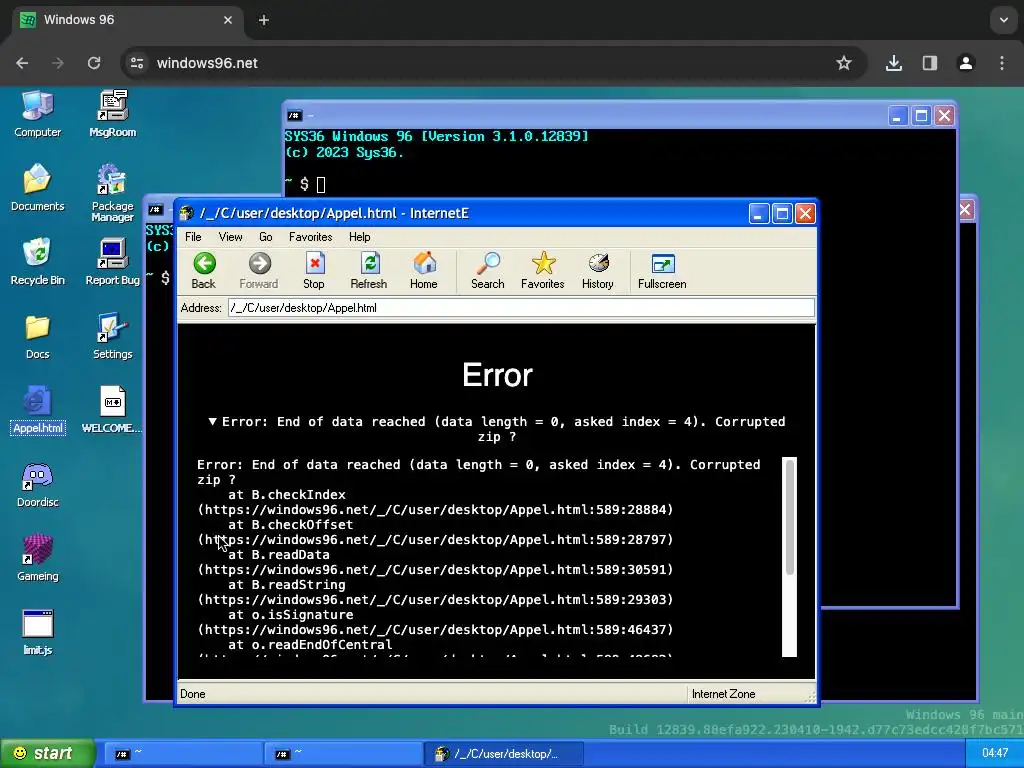
Task: Click the taskbar clock showing 04:47
Action: (995, 753)
